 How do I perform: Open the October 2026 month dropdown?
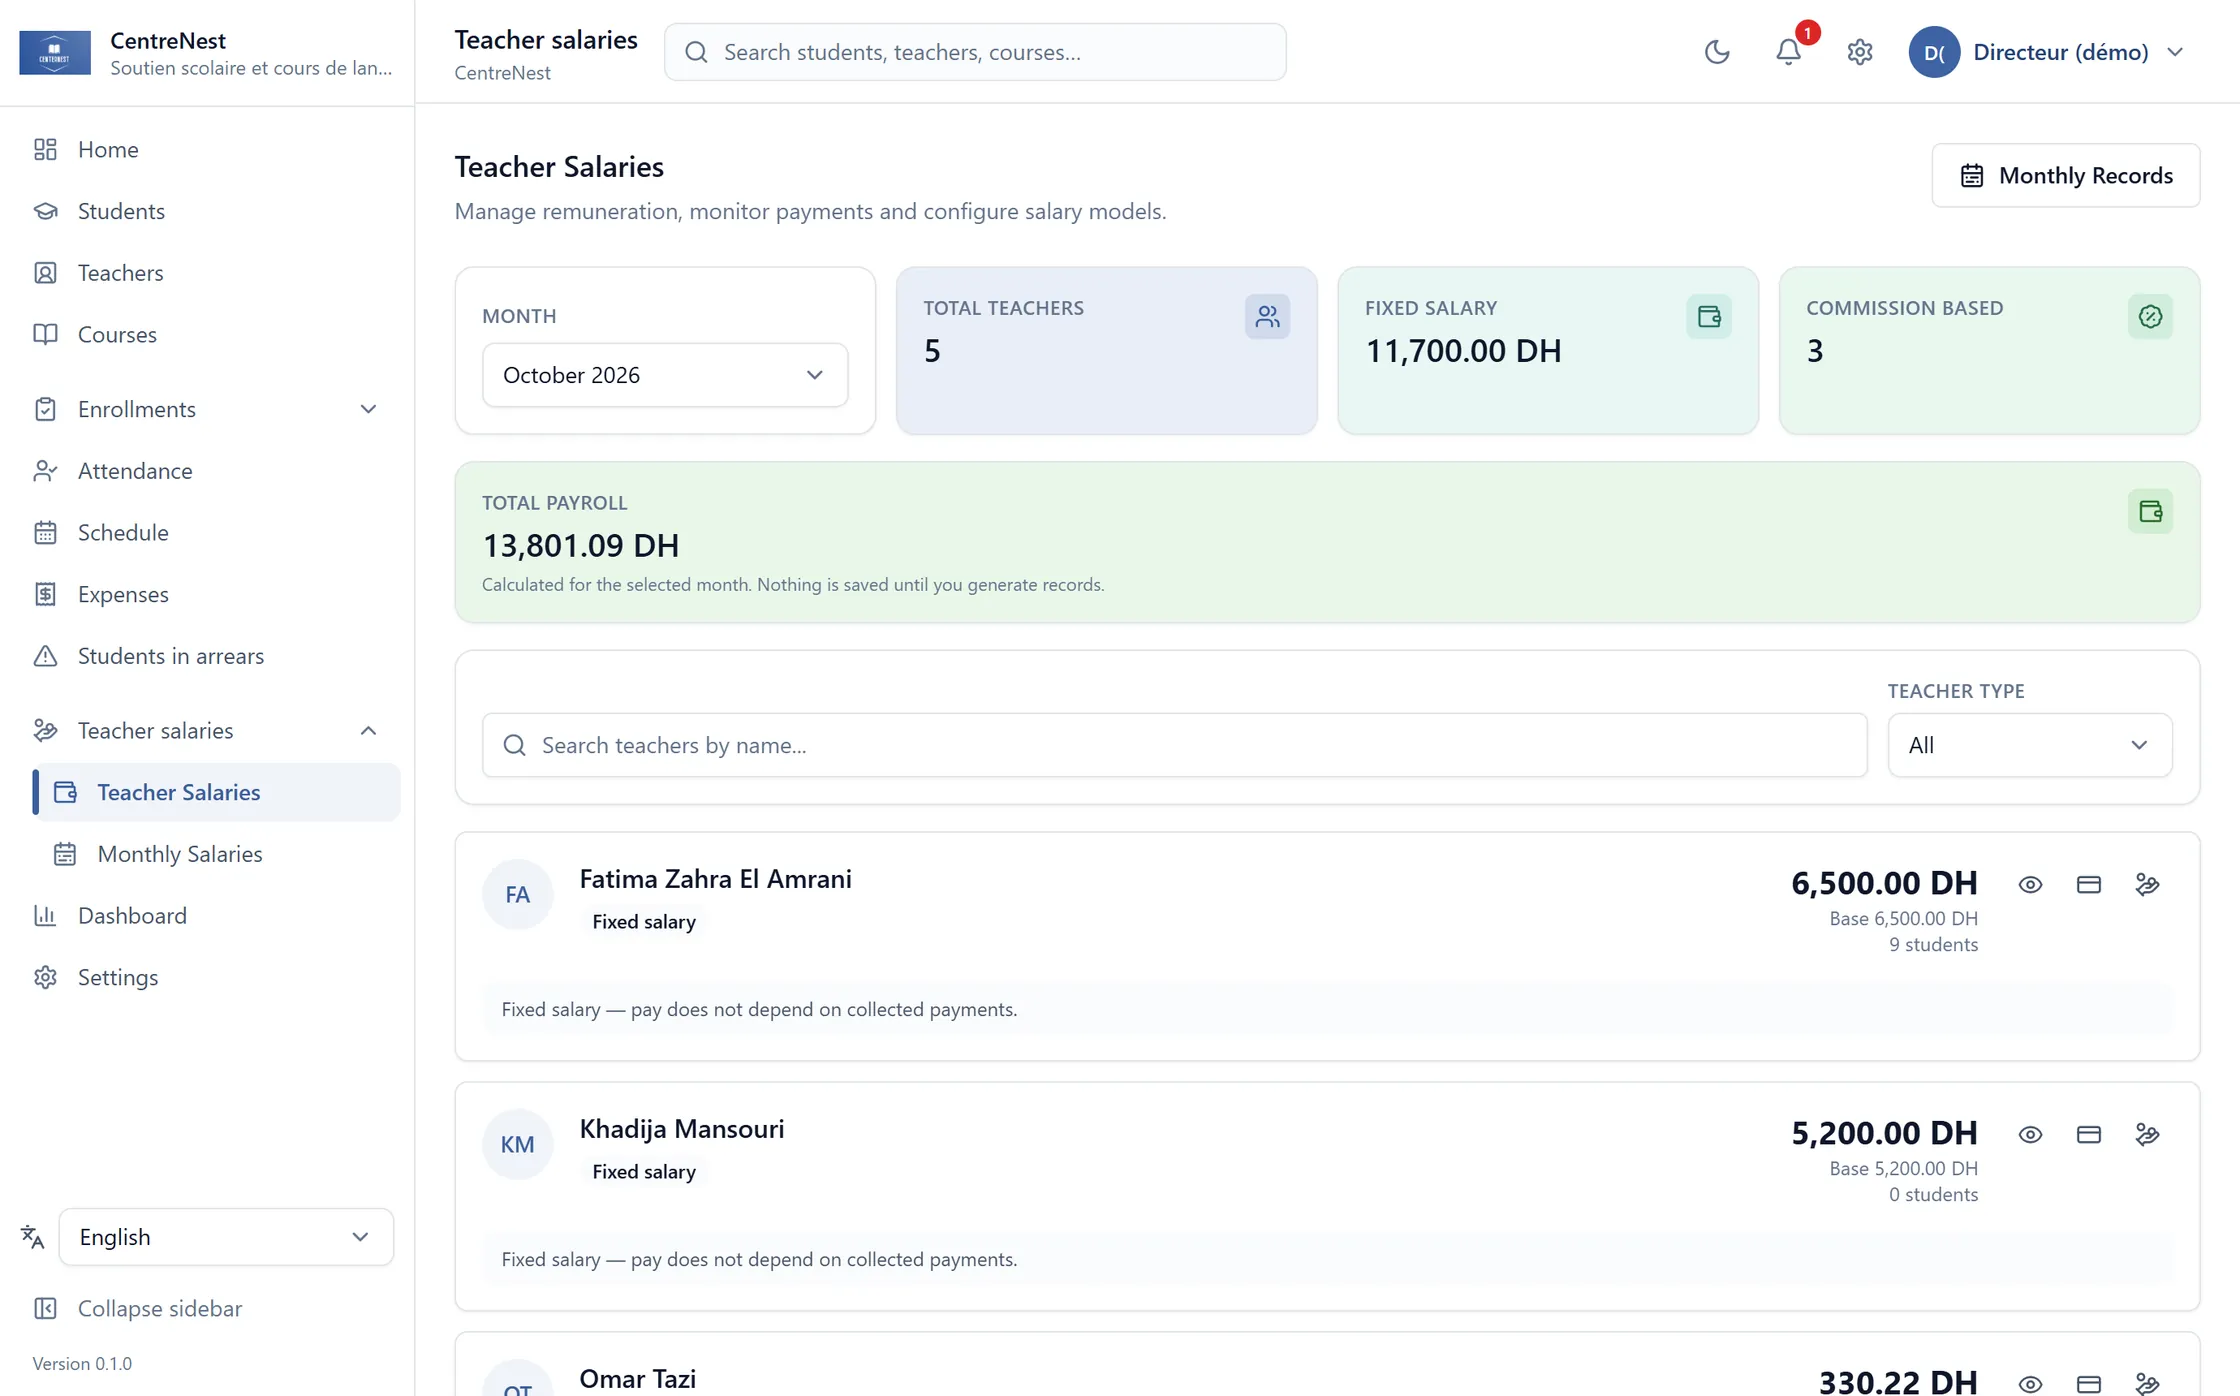[x=665, y=375]
